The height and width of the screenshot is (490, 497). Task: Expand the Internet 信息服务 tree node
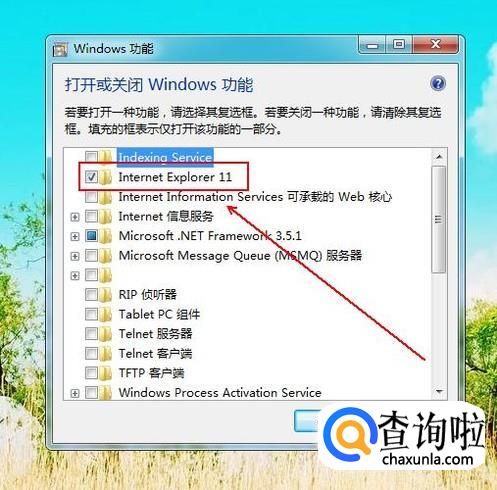75,217
